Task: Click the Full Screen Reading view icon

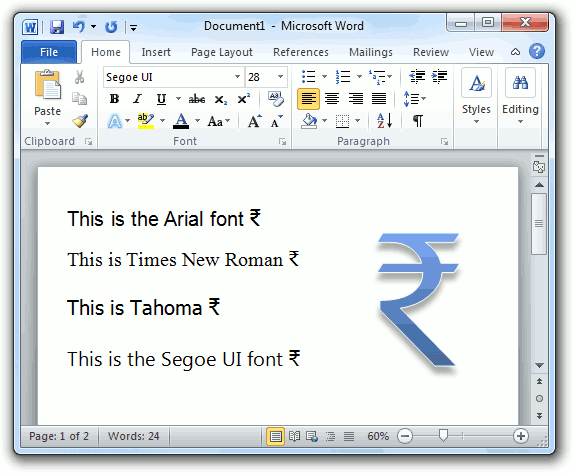Action: (x=294, y=436)
